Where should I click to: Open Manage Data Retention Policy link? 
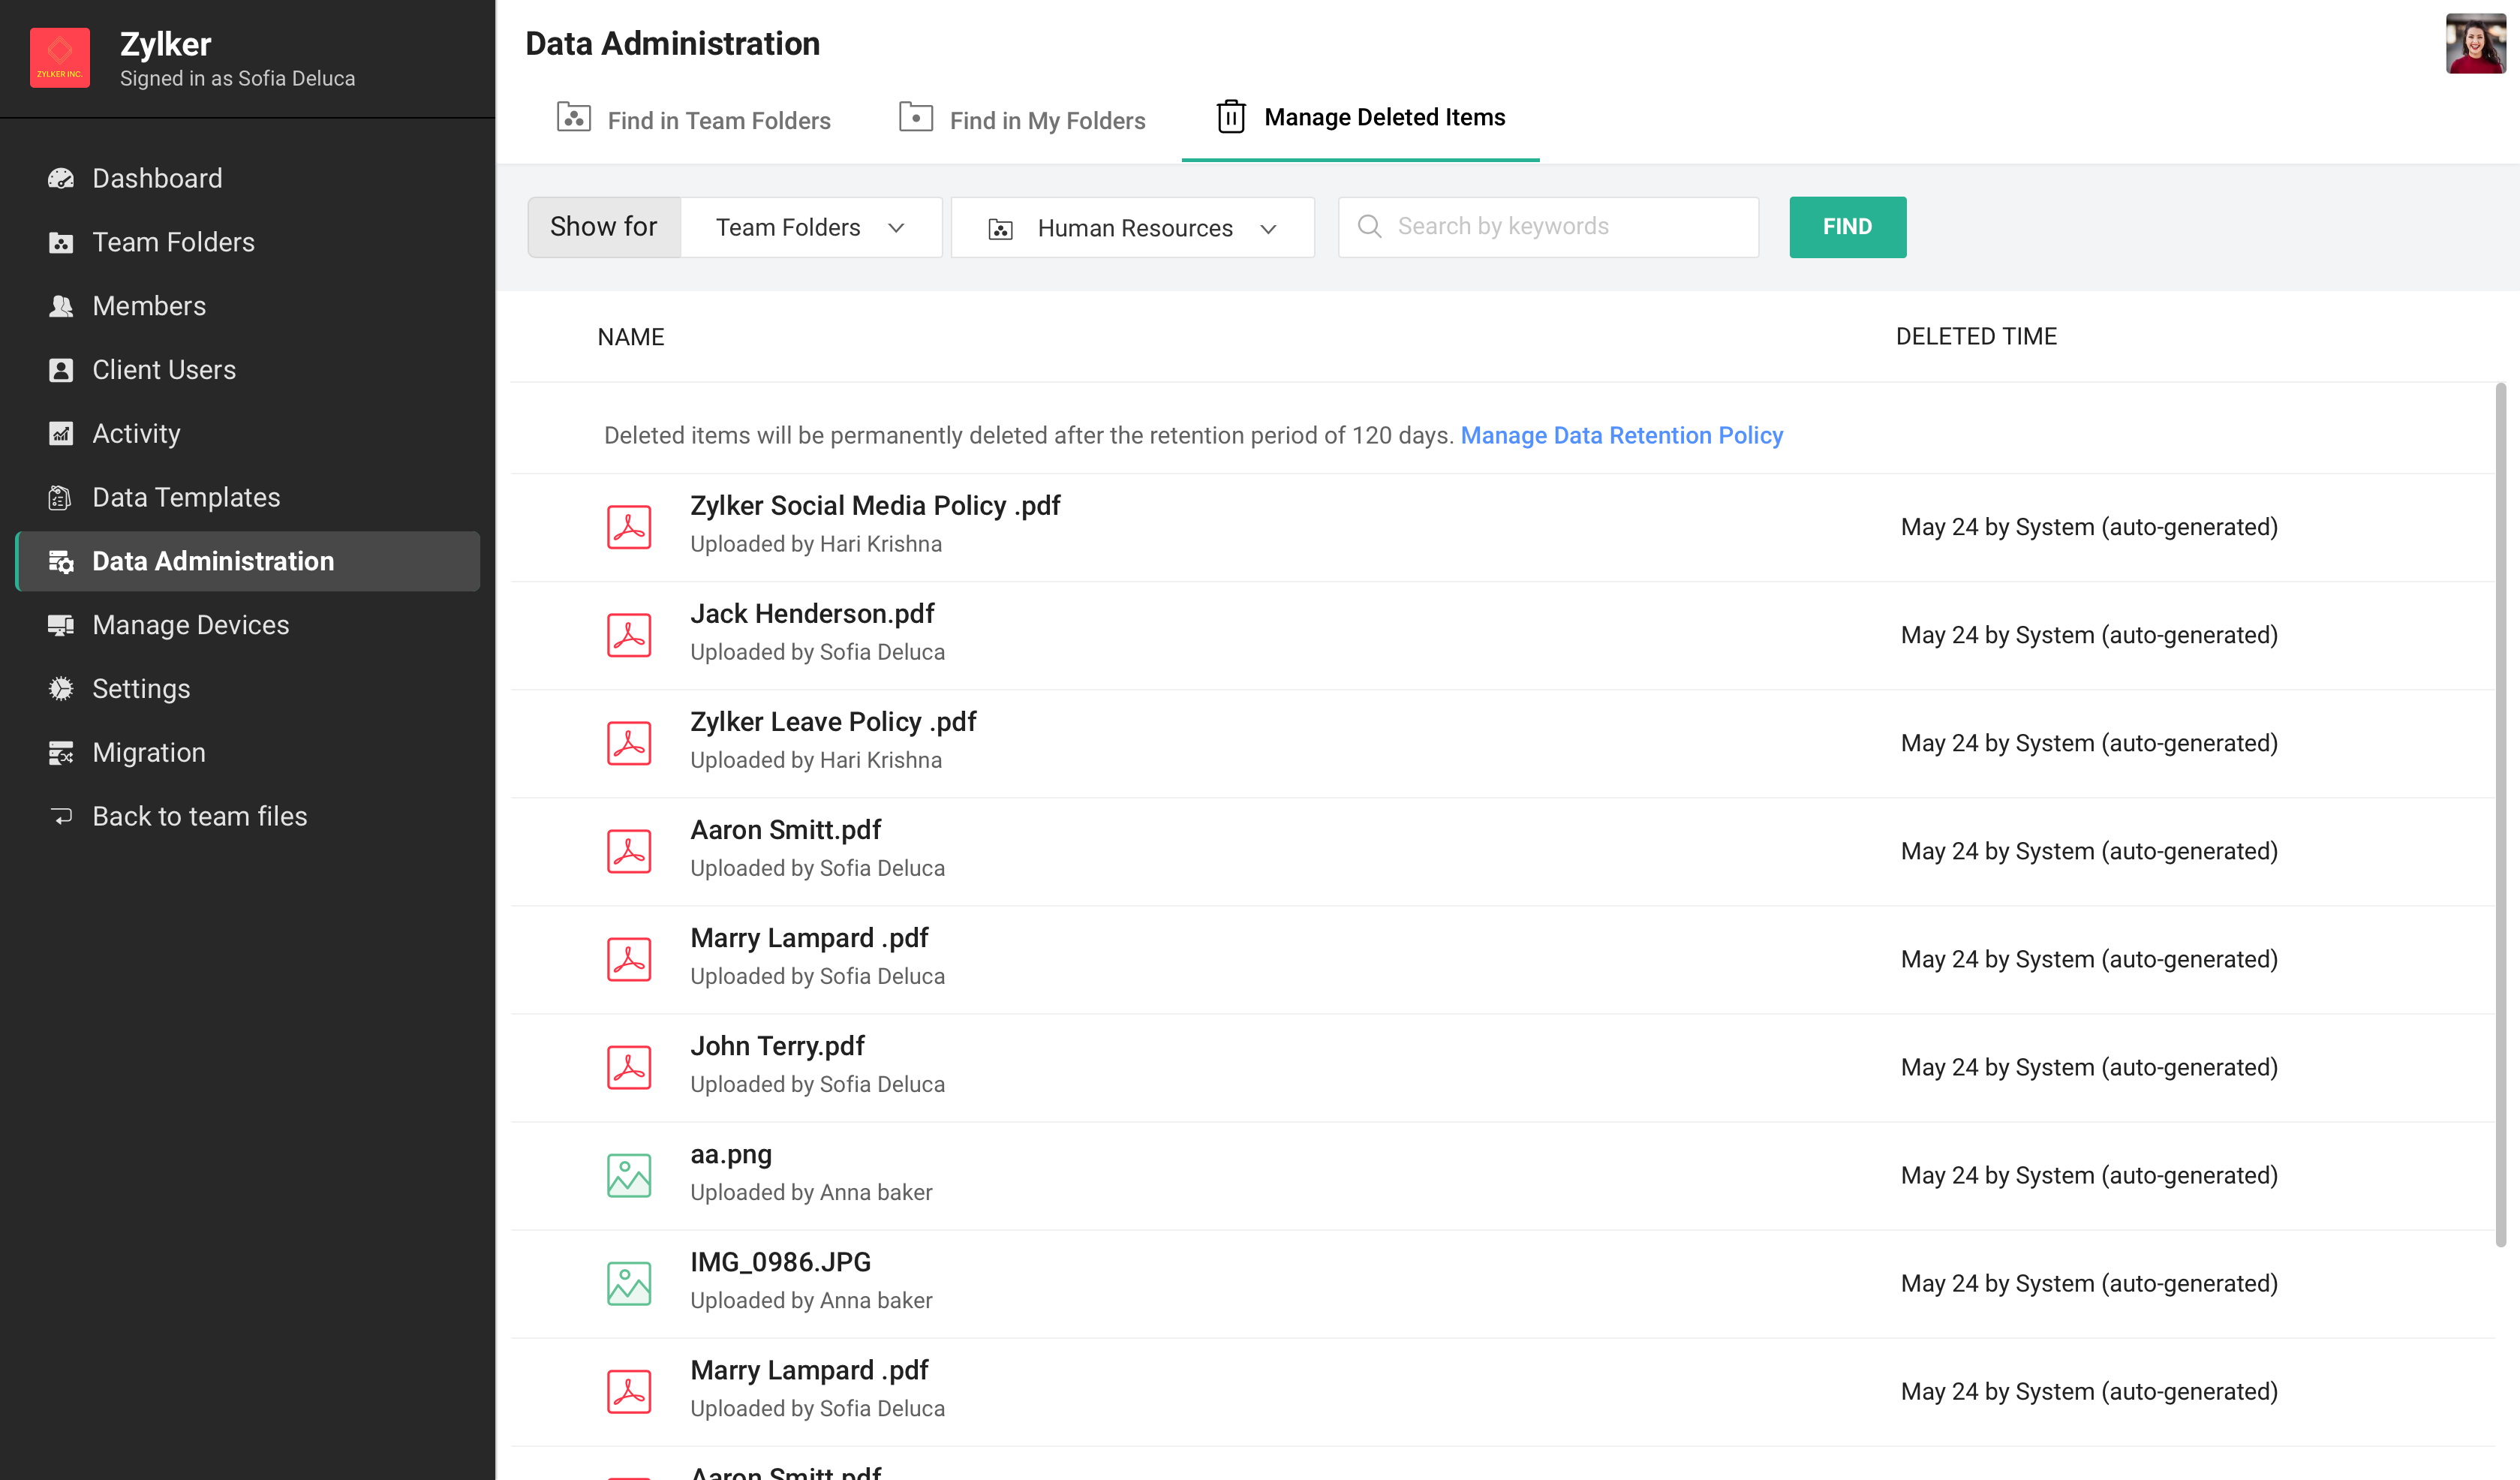(1621, 435)
